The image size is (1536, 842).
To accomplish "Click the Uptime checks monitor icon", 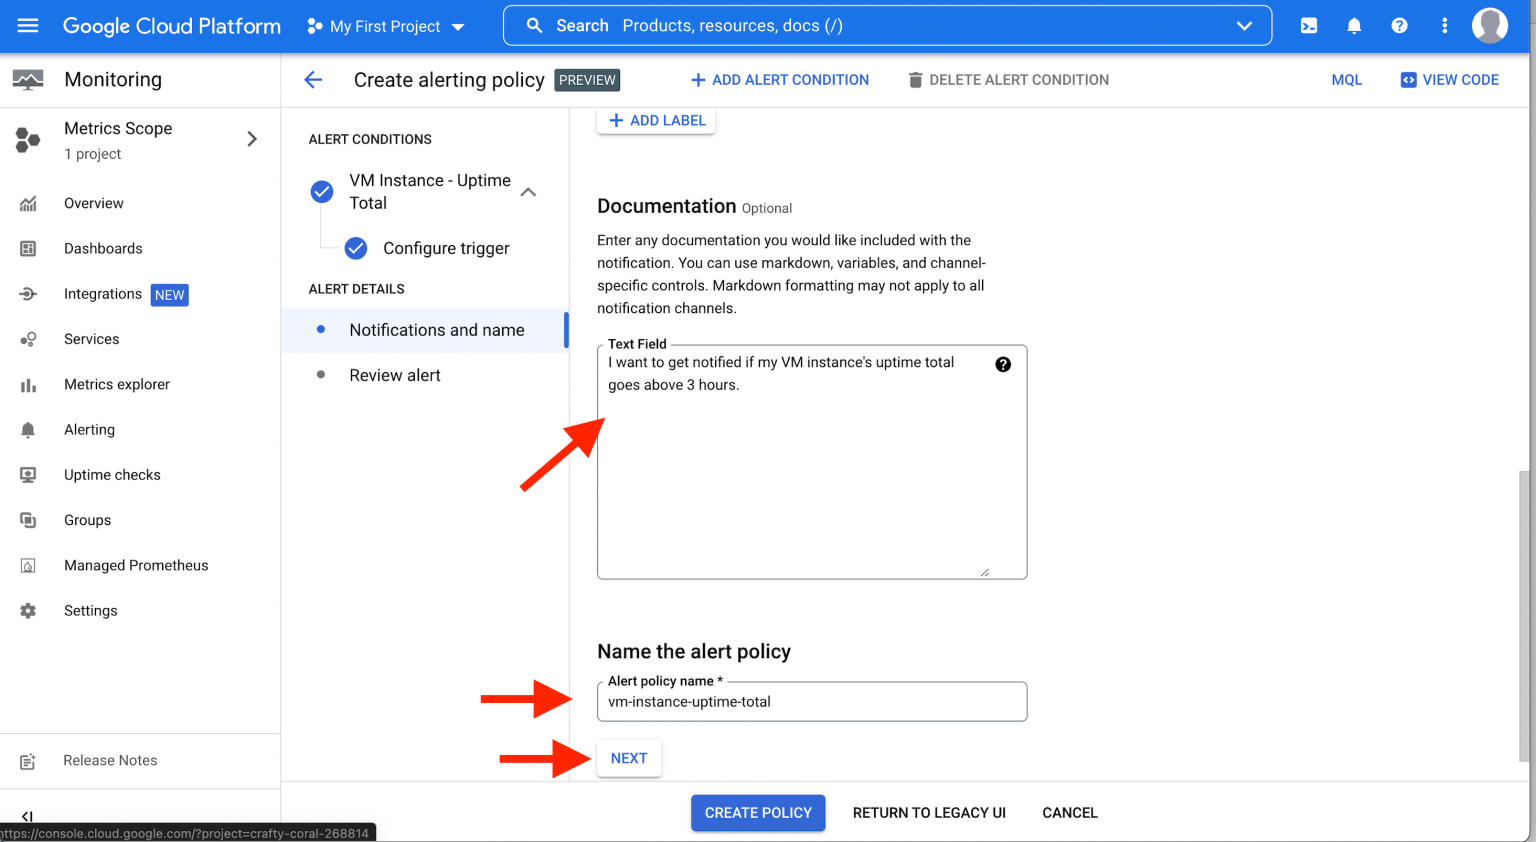I will click(x=28, y=475).
